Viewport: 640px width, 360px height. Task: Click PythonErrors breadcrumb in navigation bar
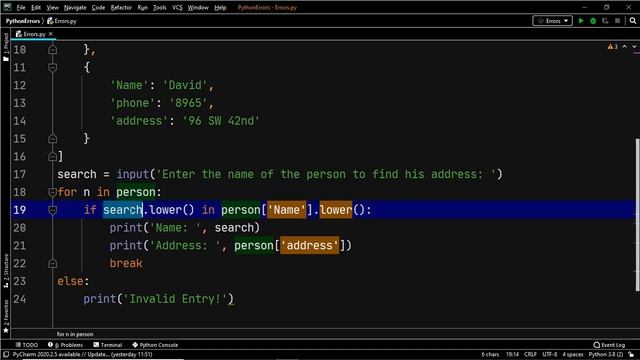(23, 21)
